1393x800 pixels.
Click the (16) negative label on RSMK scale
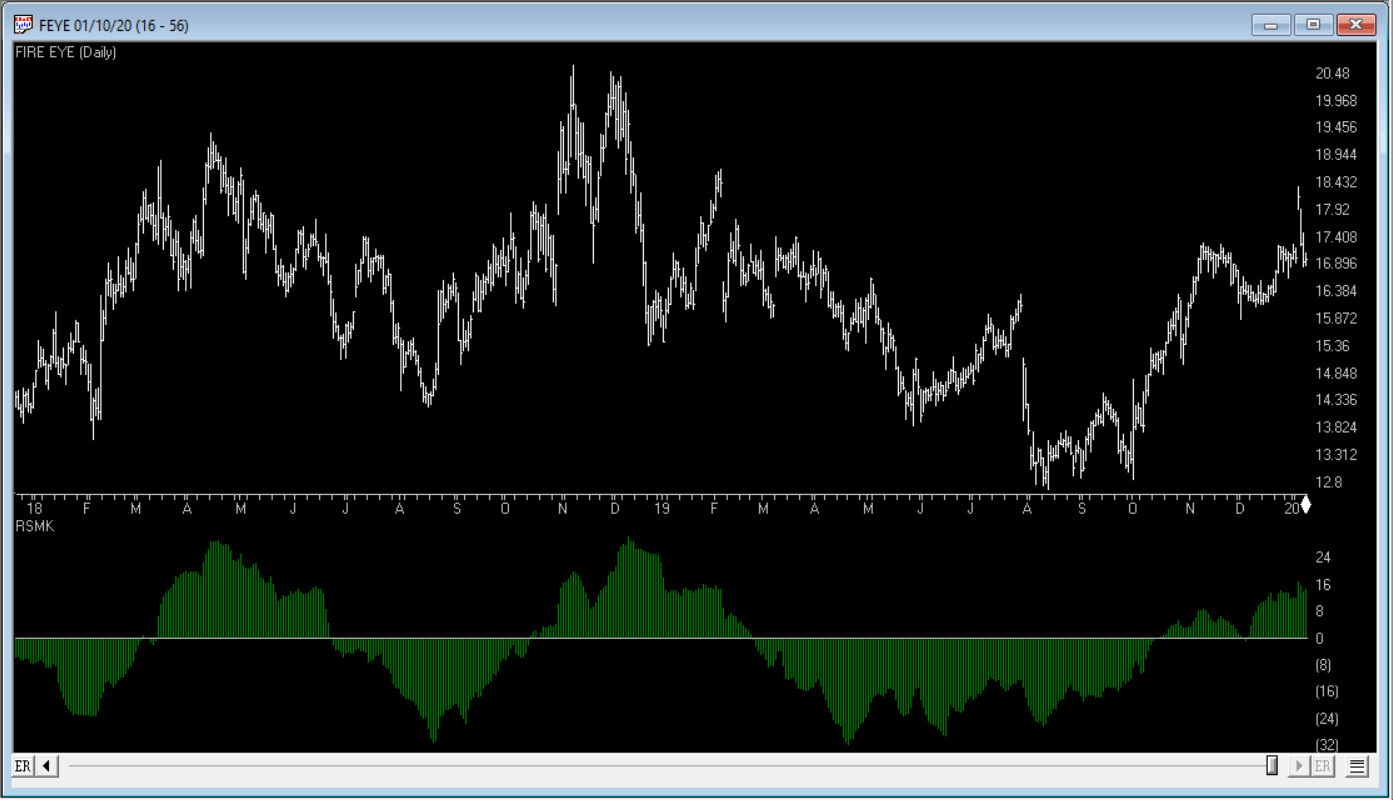click(1327, 692)
